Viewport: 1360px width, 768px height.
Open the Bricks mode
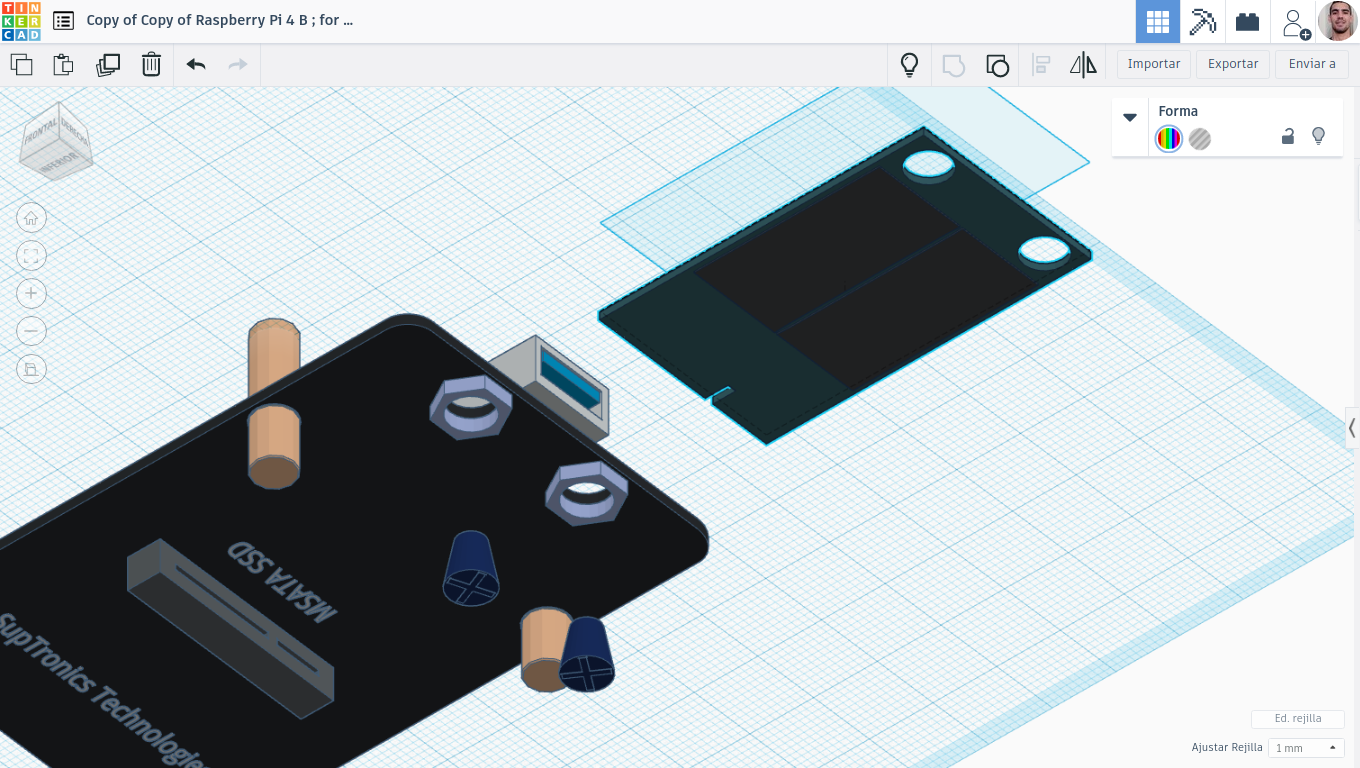click(x=1247, y=21)
